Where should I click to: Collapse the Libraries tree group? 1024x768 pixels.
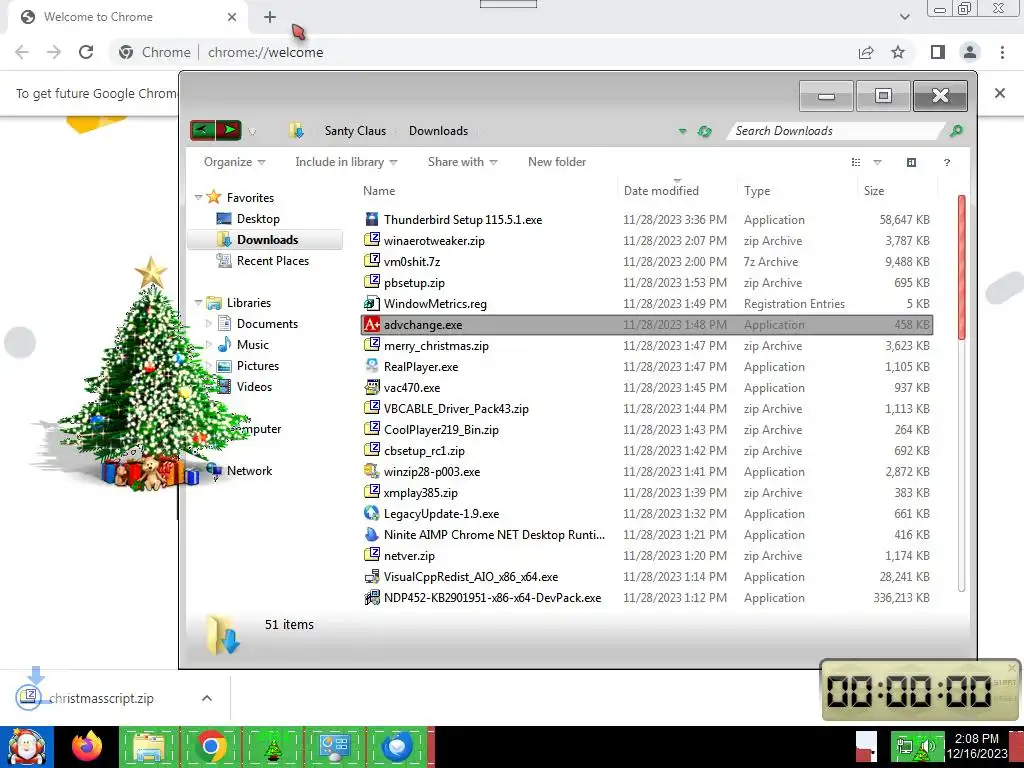coord(199,302)
